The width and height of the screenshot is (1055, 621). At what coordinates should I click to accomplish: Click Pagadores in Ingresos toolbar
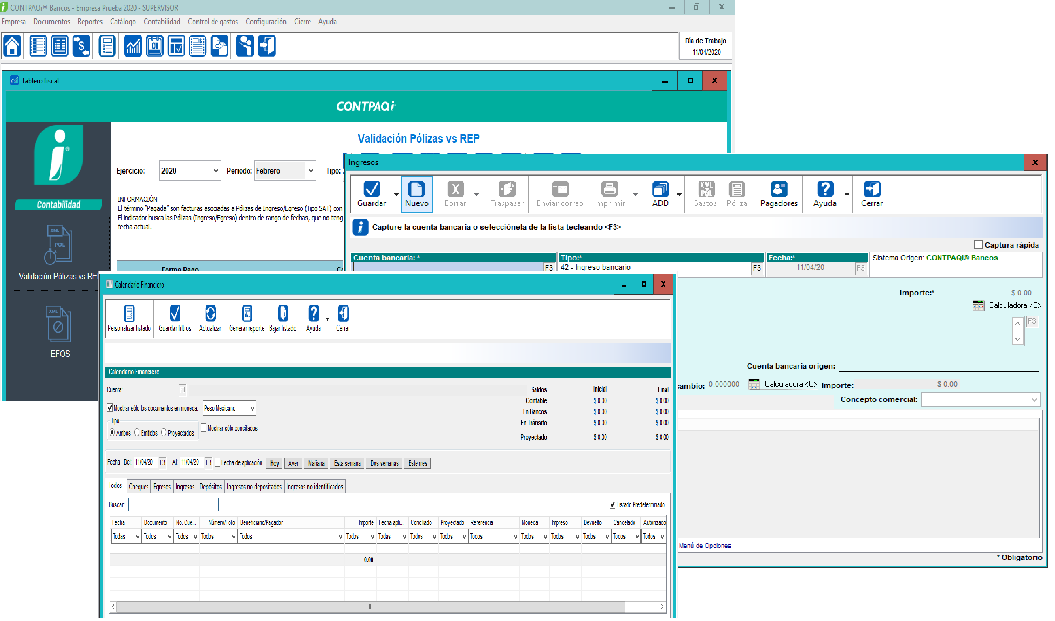778,194
